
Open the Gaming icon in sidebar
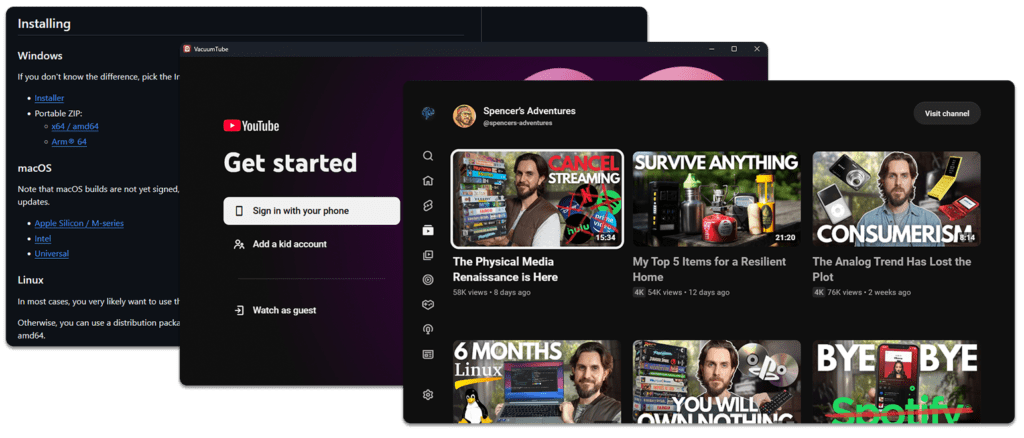point(428,305)
